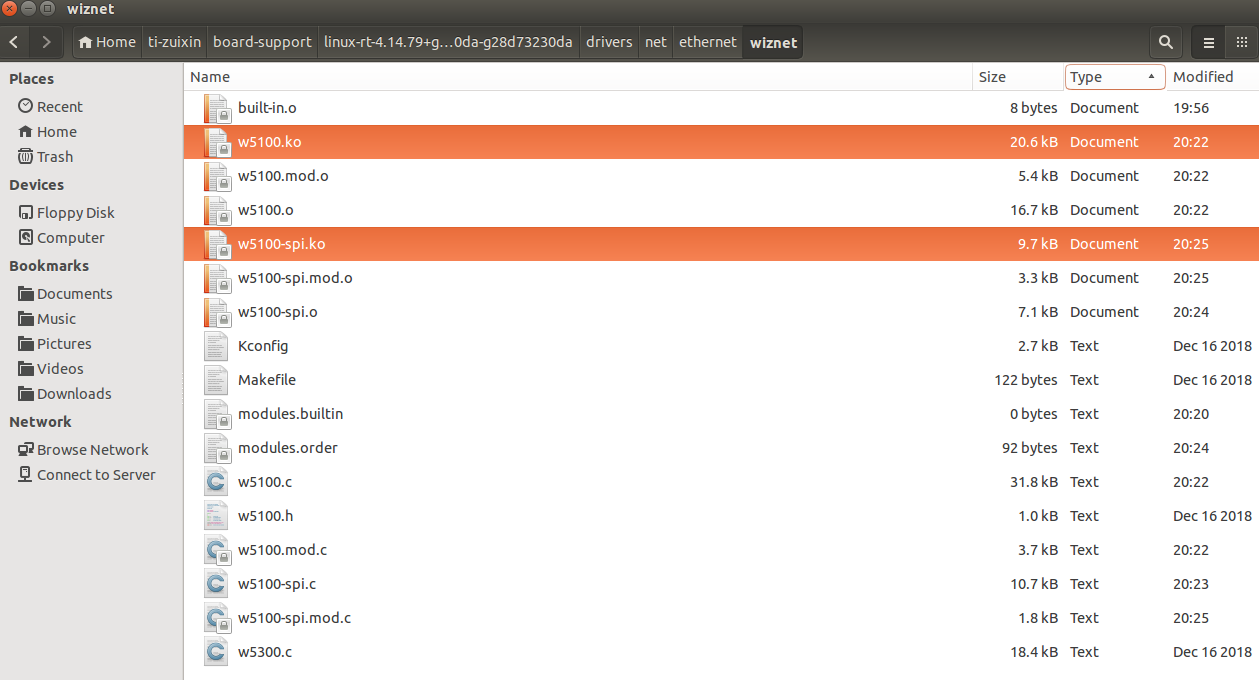Click the w5100.mod.o file icon
Image resolution: width=1259 pixels, height=680 pixels.
tap(216, 176)
